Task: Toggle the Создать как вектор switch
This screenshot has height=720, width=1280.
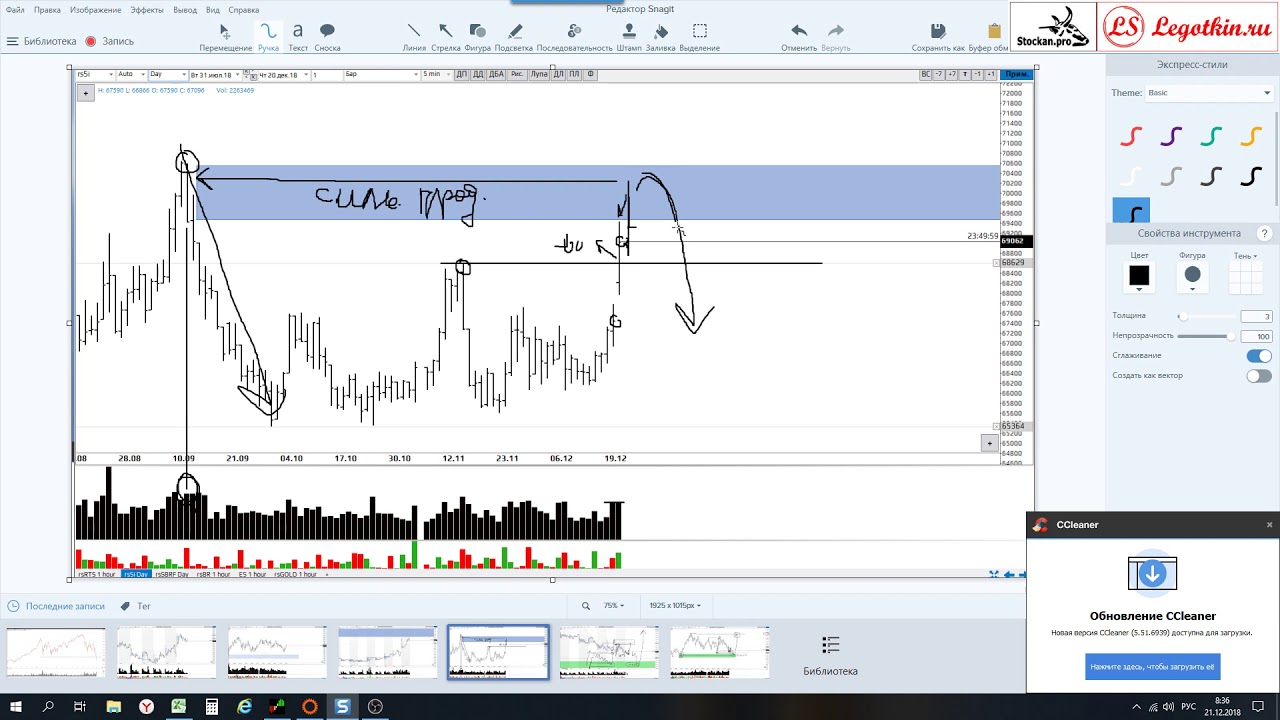Action: (1259, 376)
